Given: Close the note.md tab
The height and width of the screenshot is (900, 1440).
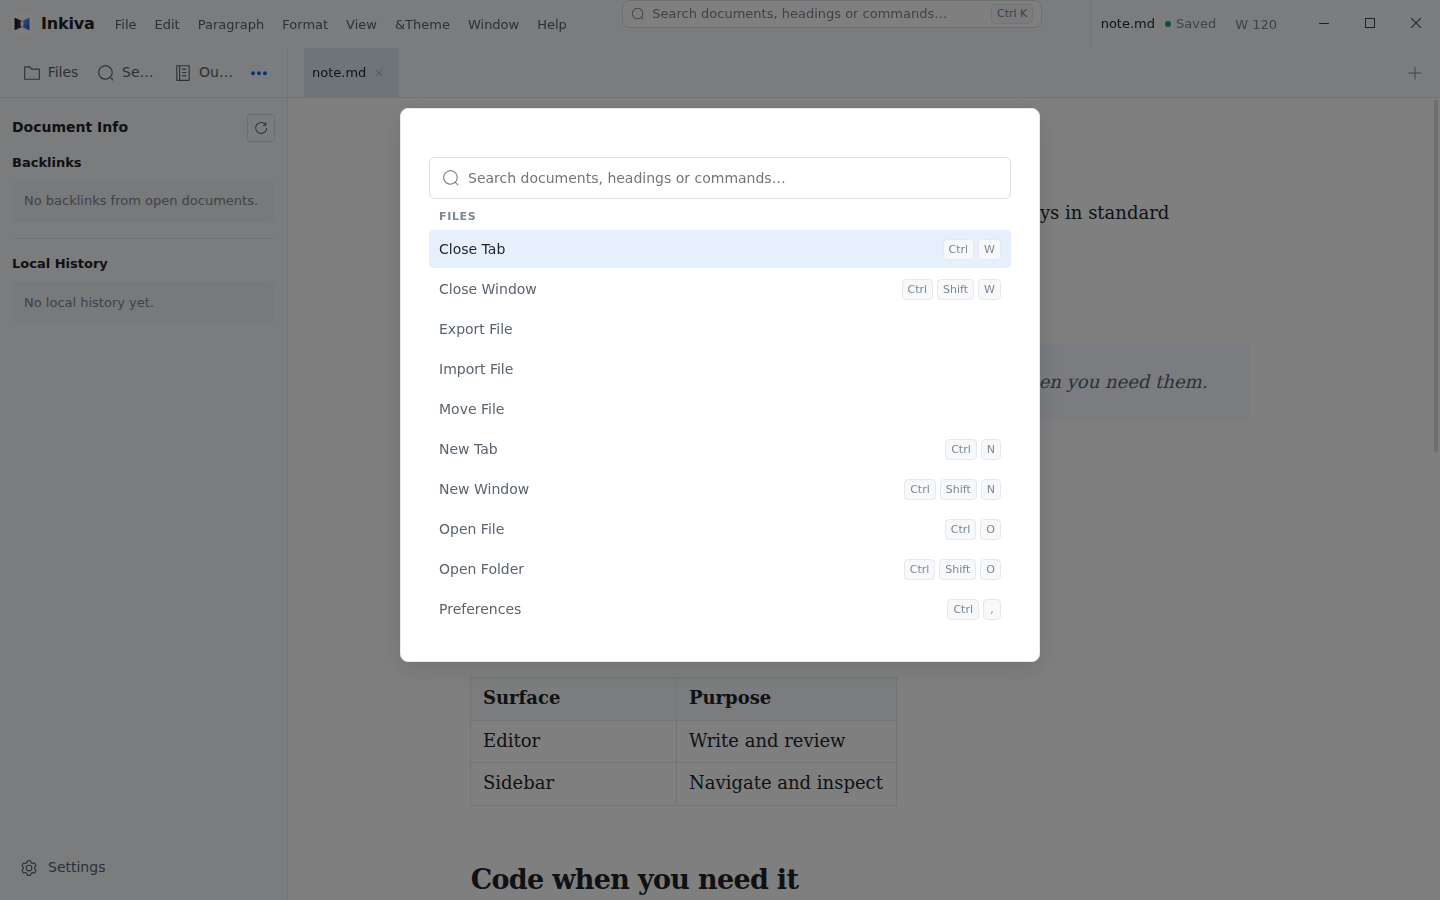Looking at the screenshot, I should [x=379, y=73].
